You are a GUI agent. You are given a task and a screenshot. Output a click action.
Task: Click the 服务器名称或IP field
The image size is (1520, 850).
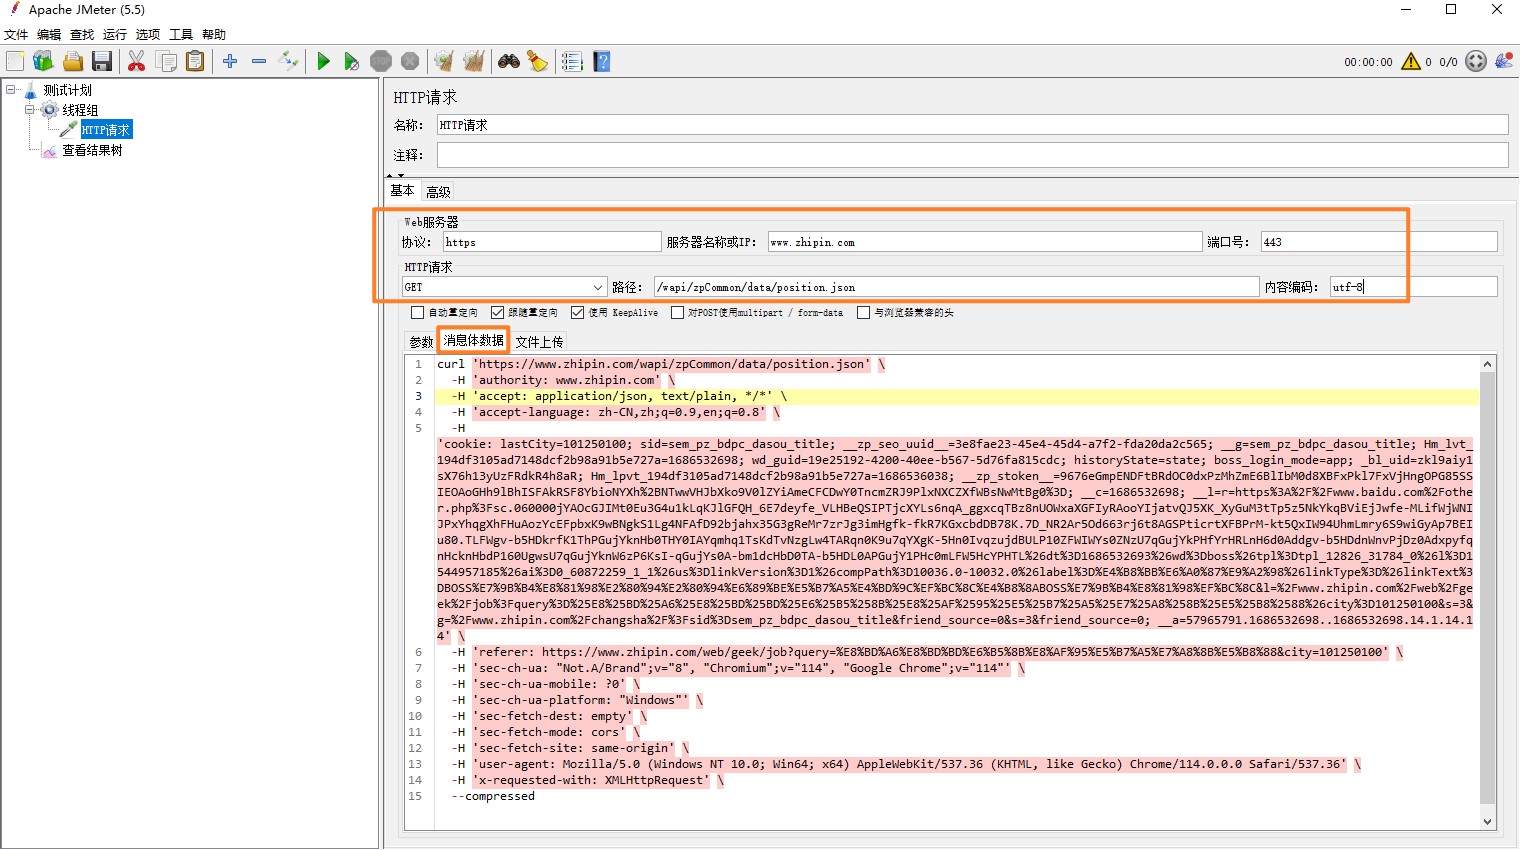(985, 242)
